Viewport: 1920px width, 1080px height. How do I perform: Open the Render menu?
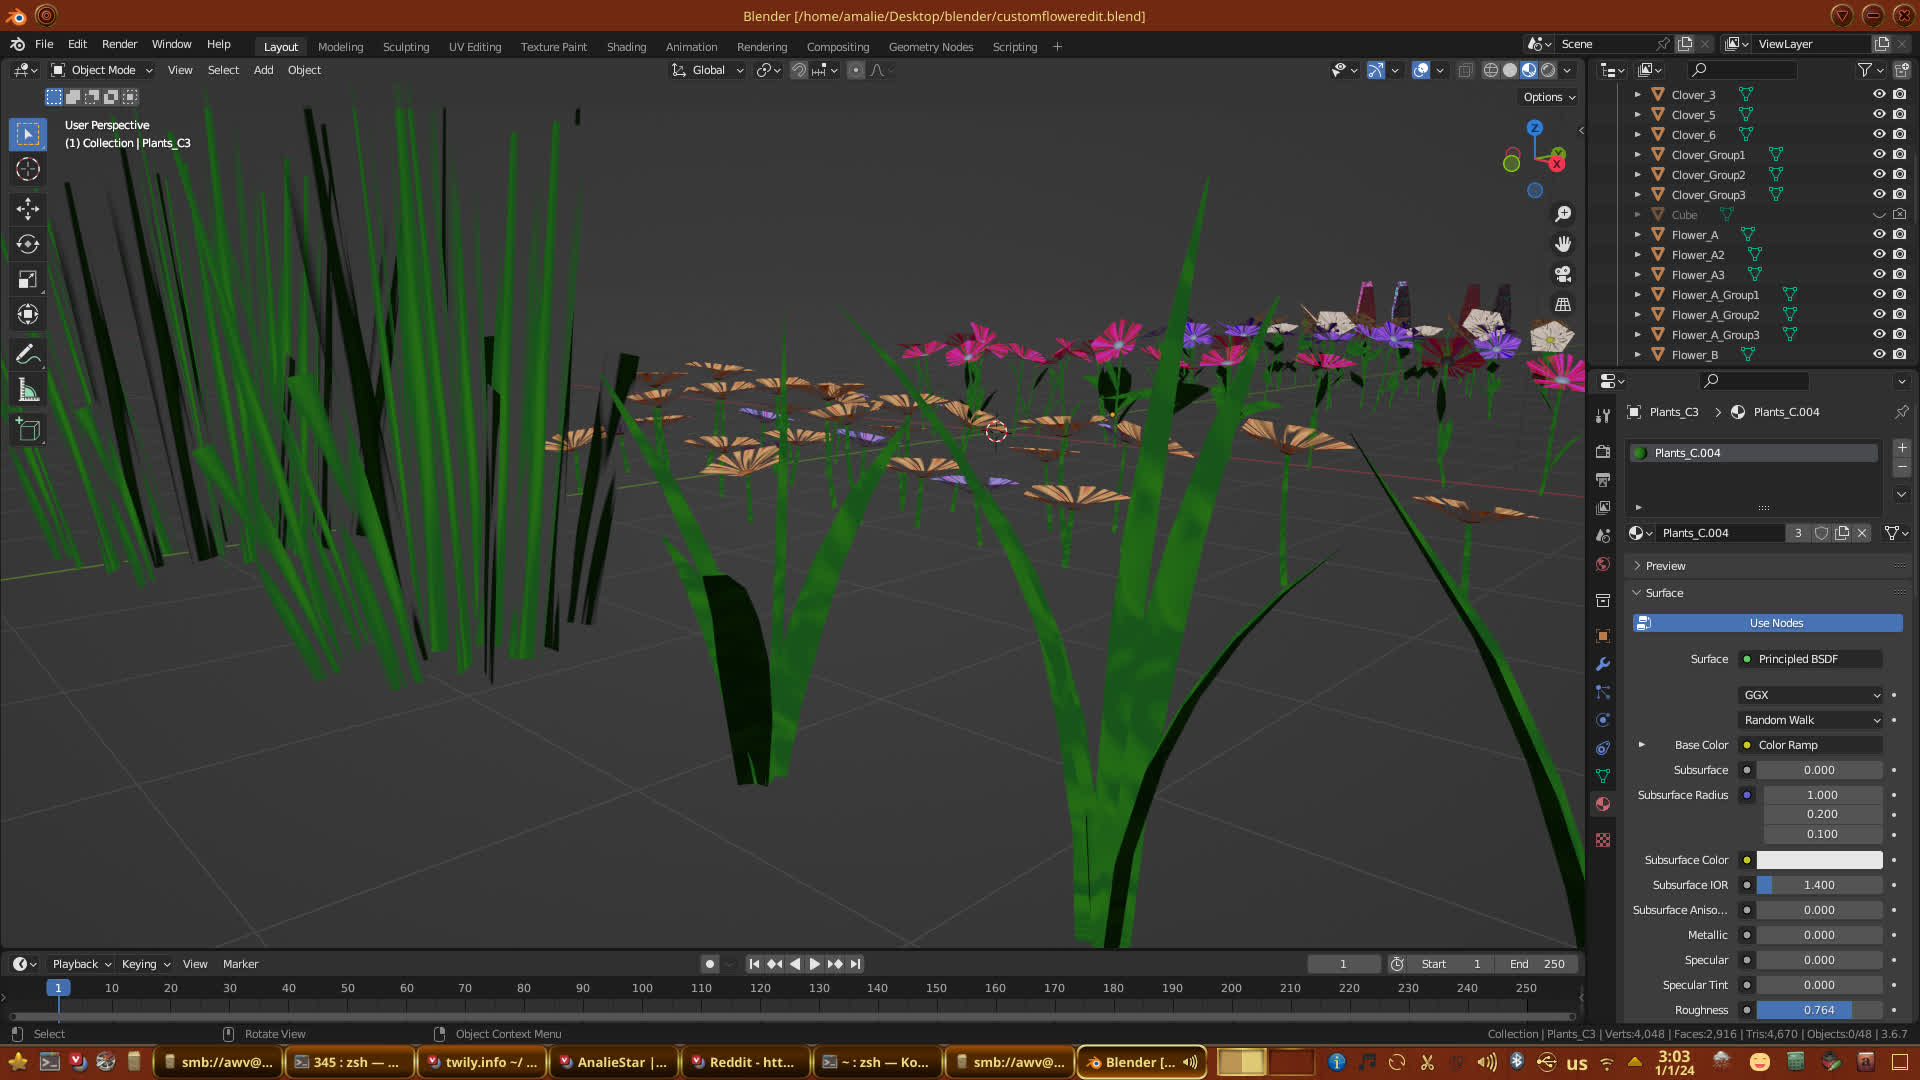pos(119,44)
